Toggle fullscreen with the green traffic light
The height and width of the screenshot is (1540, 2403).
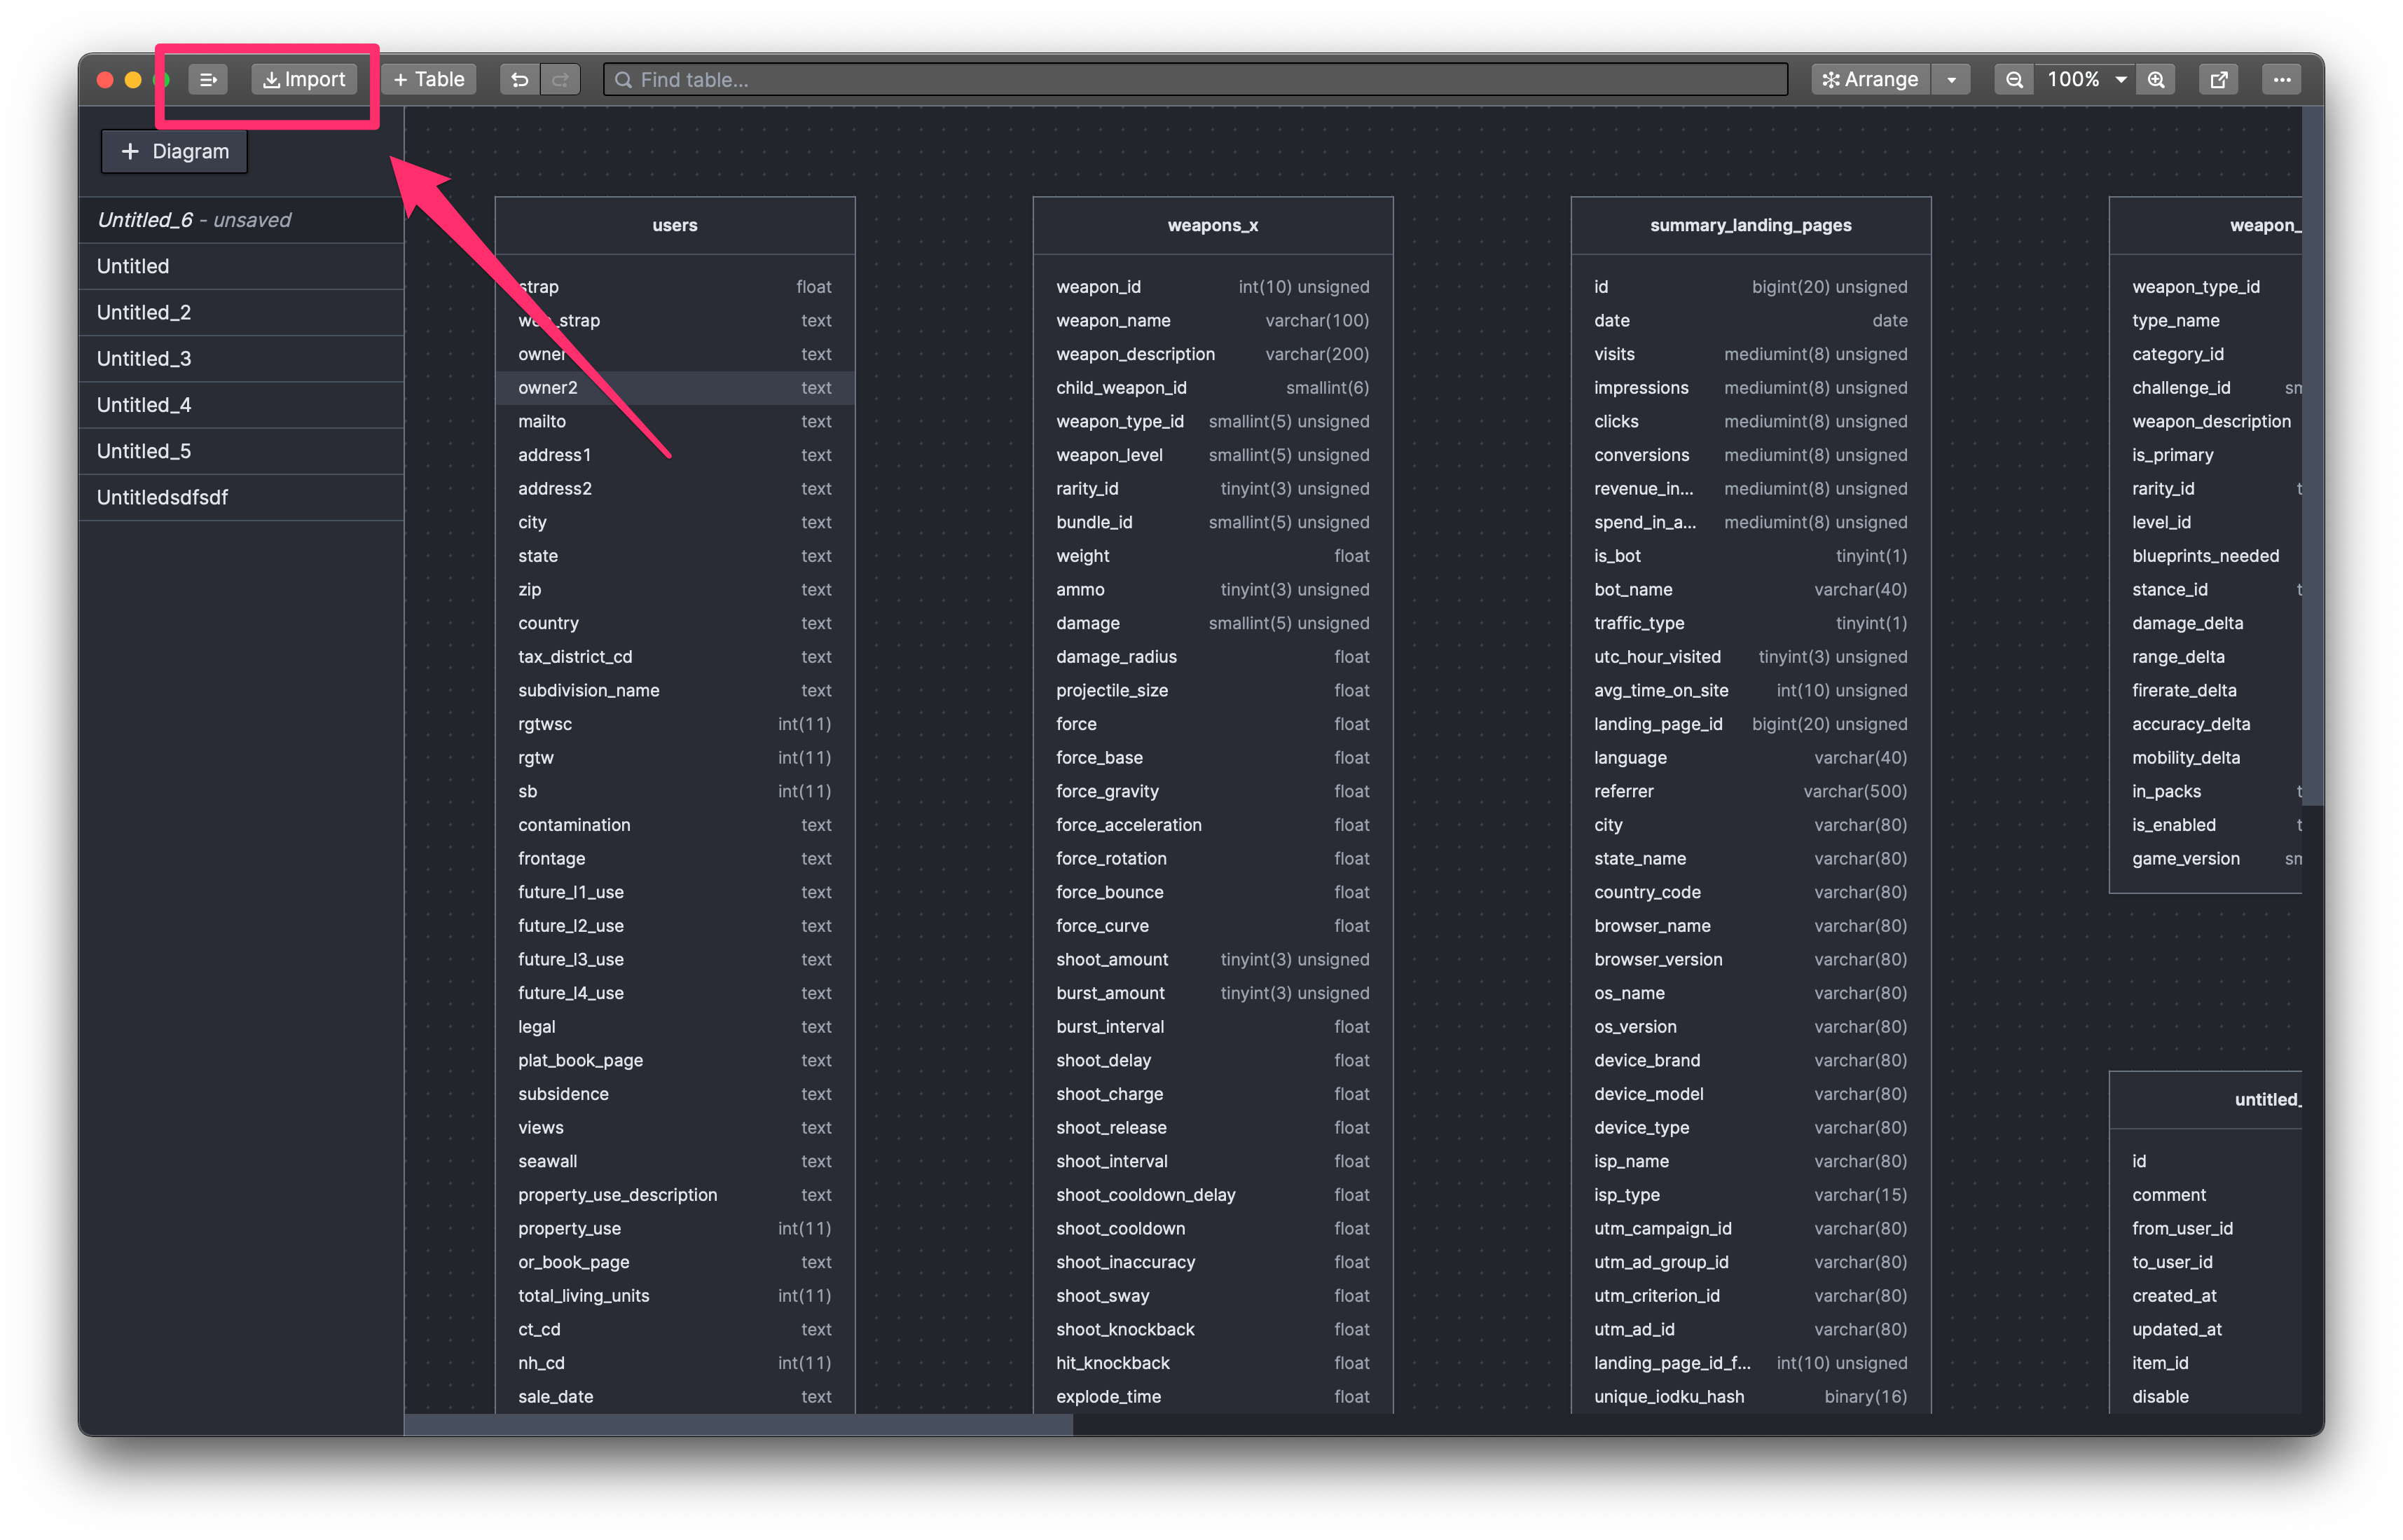[x=161, y=79]
